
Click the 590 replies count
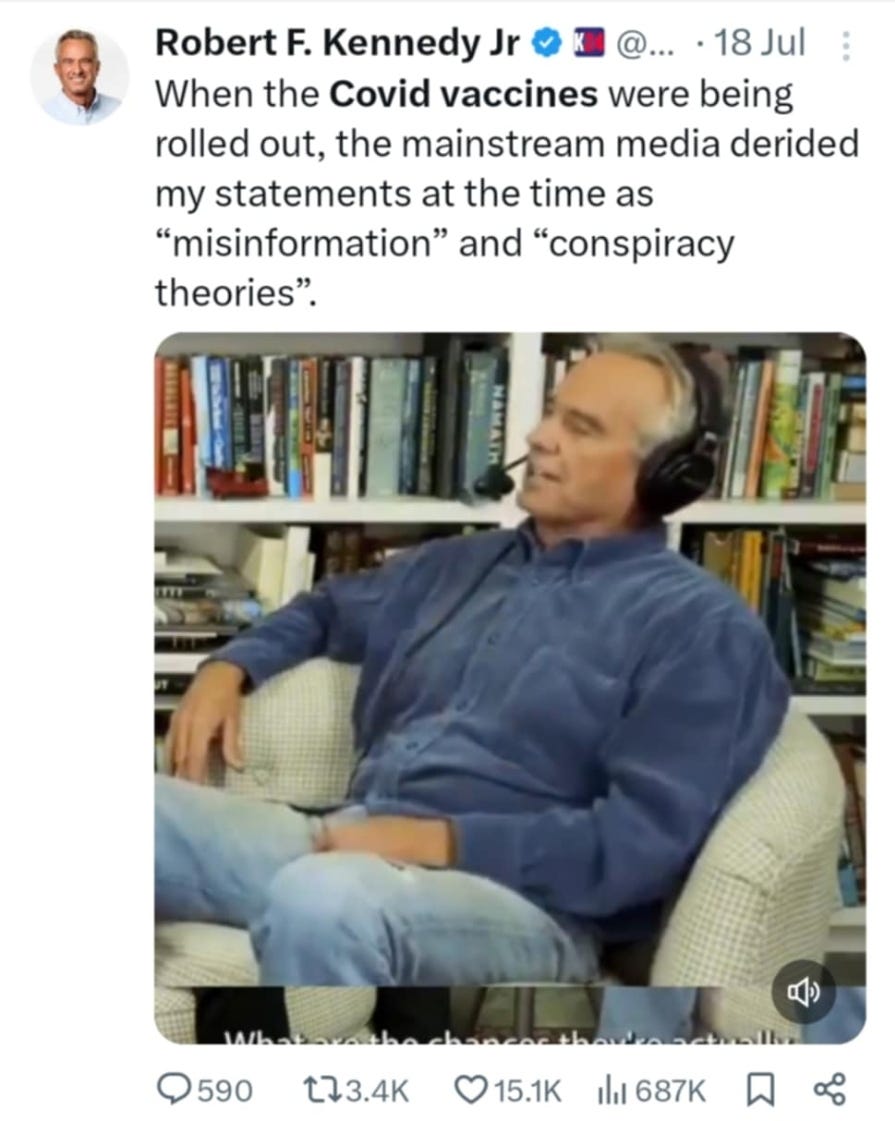pos(224,1091)
